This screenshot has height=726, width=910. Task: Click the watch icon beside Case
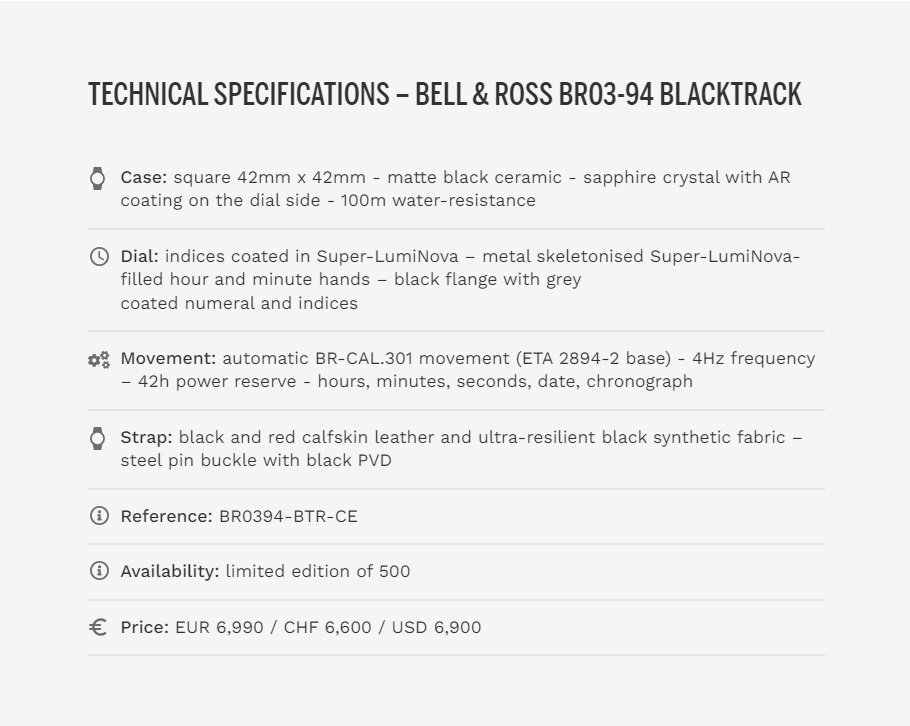click(98, 178)
